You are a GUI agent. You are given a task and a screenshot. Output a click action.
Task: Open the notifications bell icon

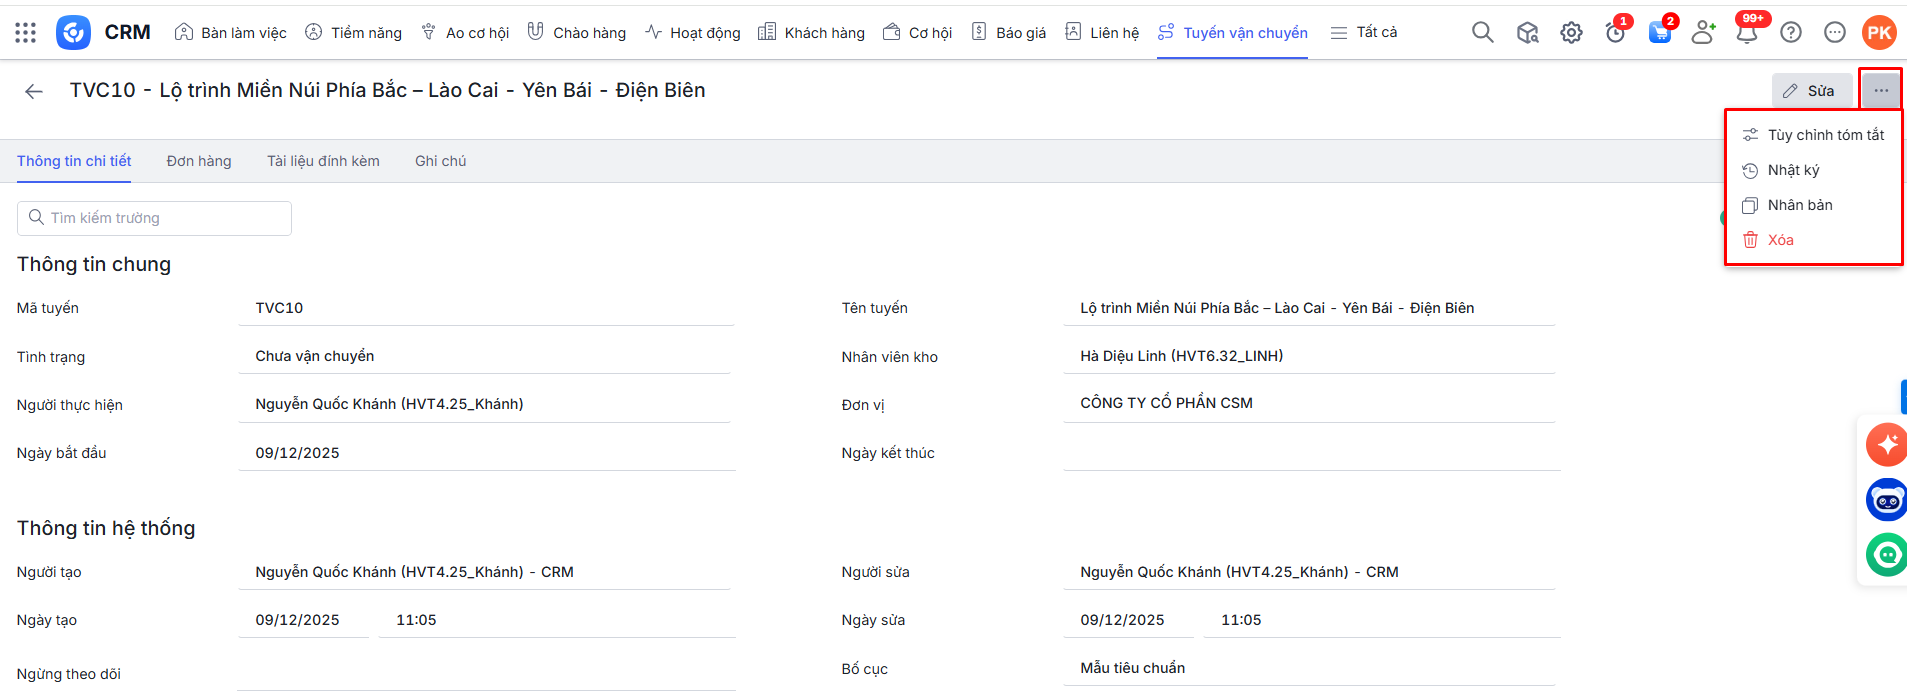pos(1746,33)
